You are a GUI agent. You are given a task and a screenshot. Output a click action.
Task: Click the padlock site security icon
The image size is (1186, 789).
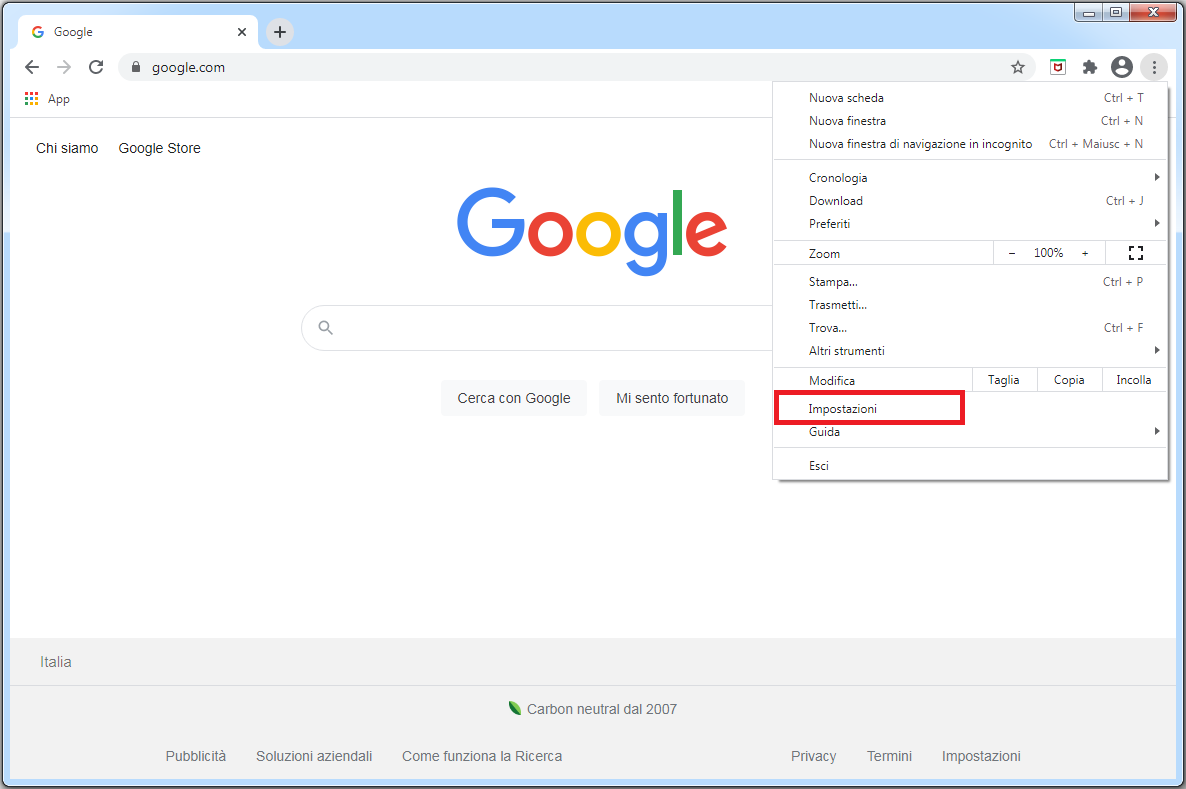pyautogui.click(x=136, y=67)
